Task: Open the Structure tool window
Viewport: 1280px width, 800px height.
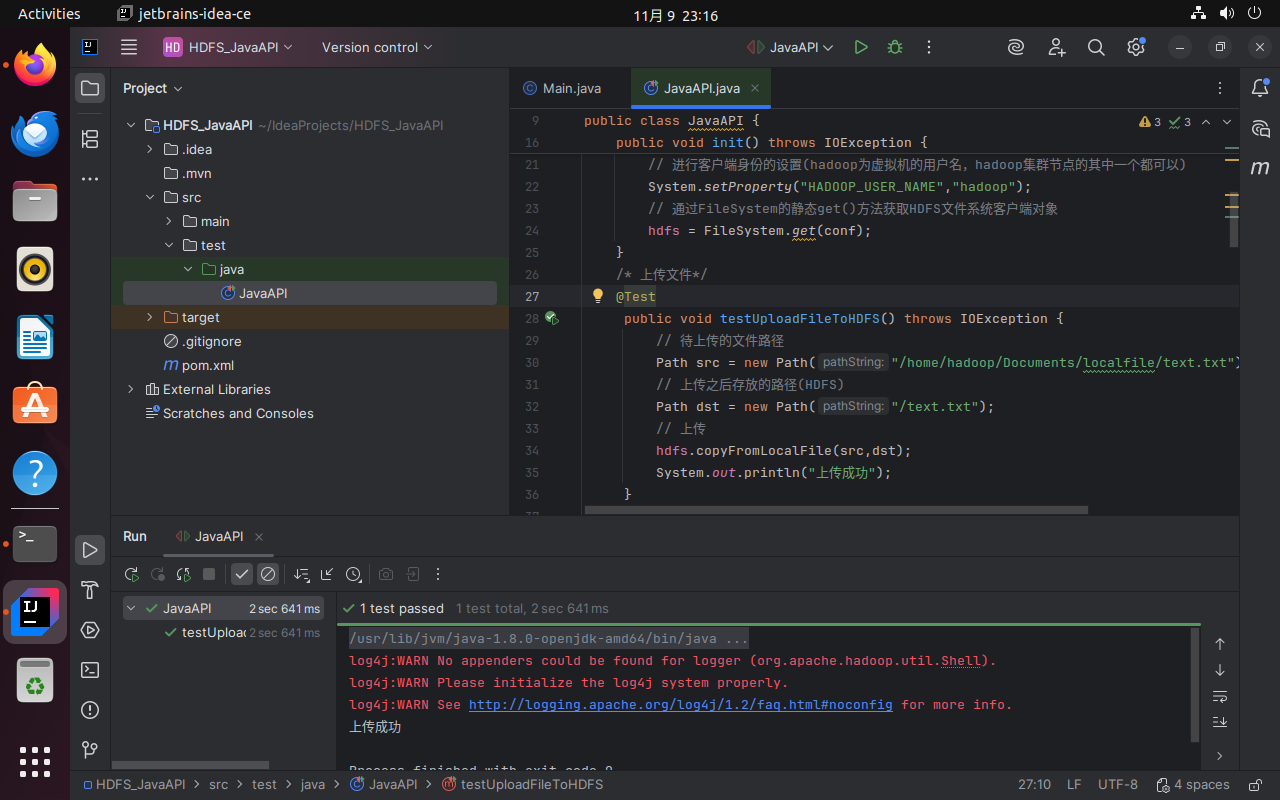Action: pyautogui.click(x=90, y=138)
